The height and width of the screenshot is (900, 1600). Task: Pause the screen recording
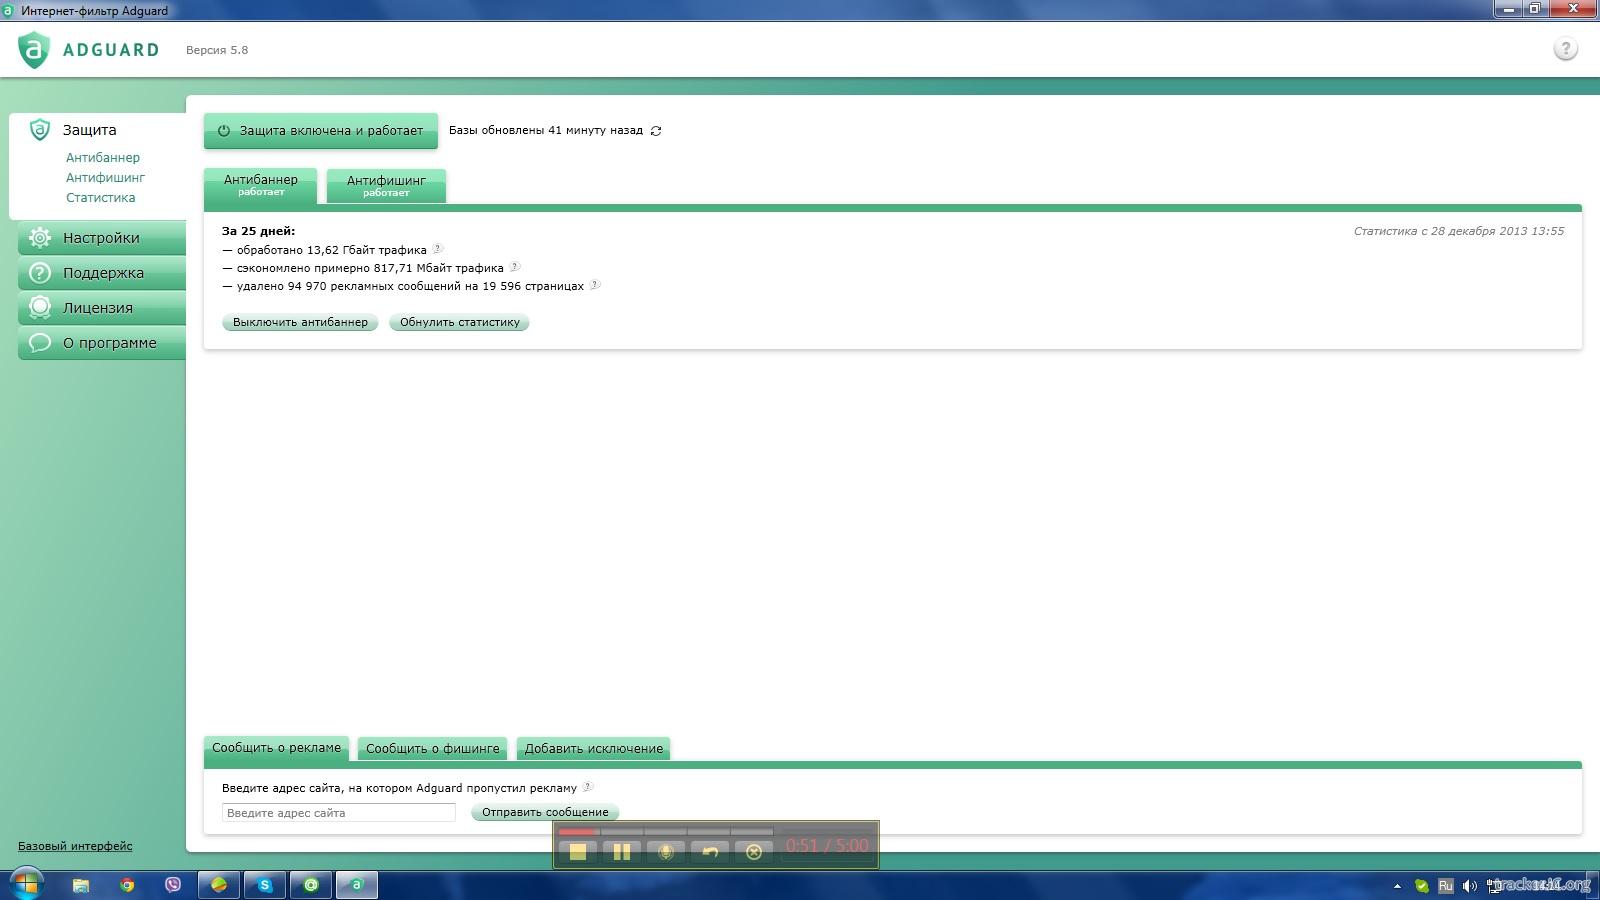tap(621, 851)
